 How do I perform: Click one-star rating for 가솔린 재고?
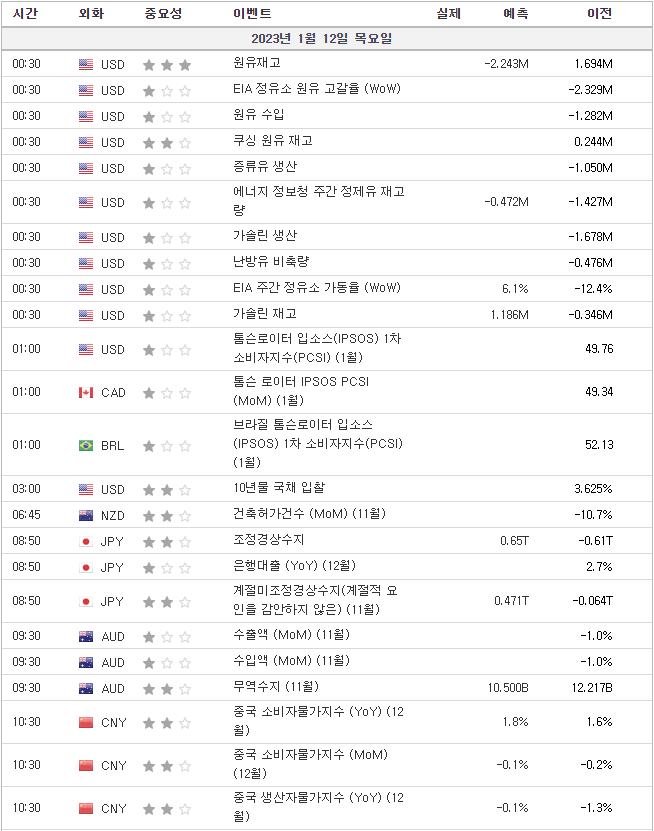pos(167,316)
